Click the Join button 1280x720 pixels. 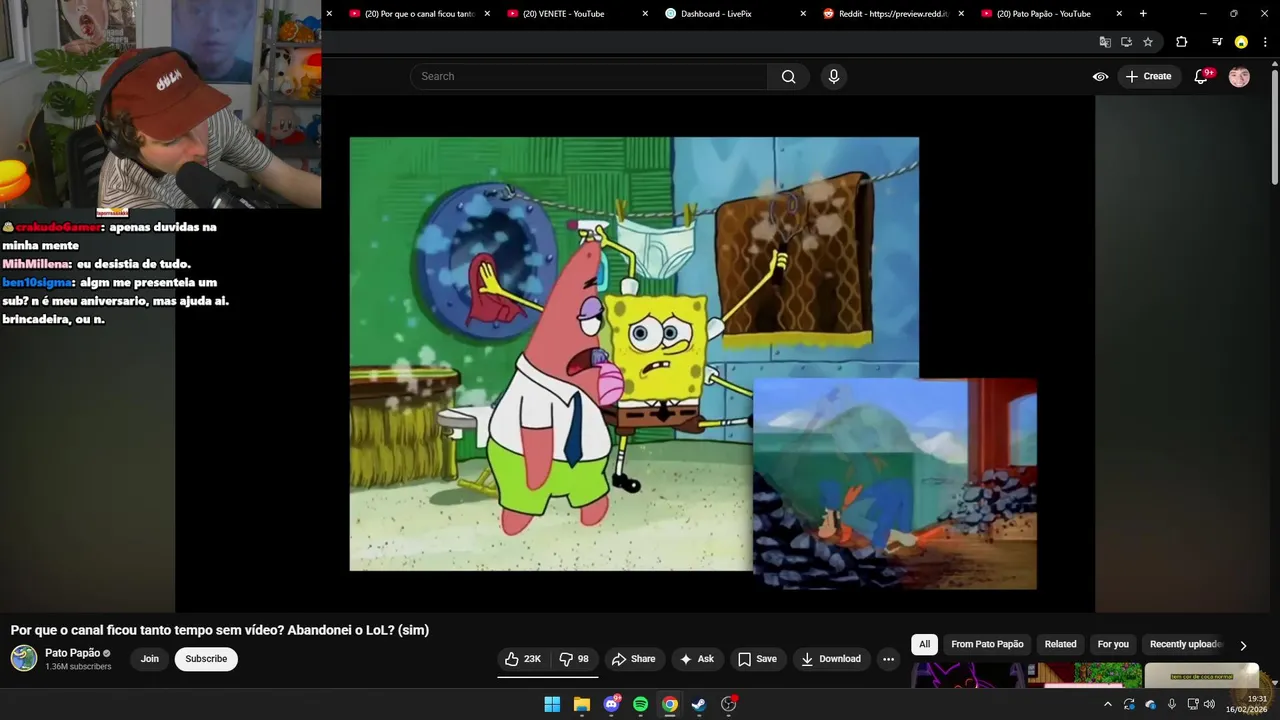[150, 659]
